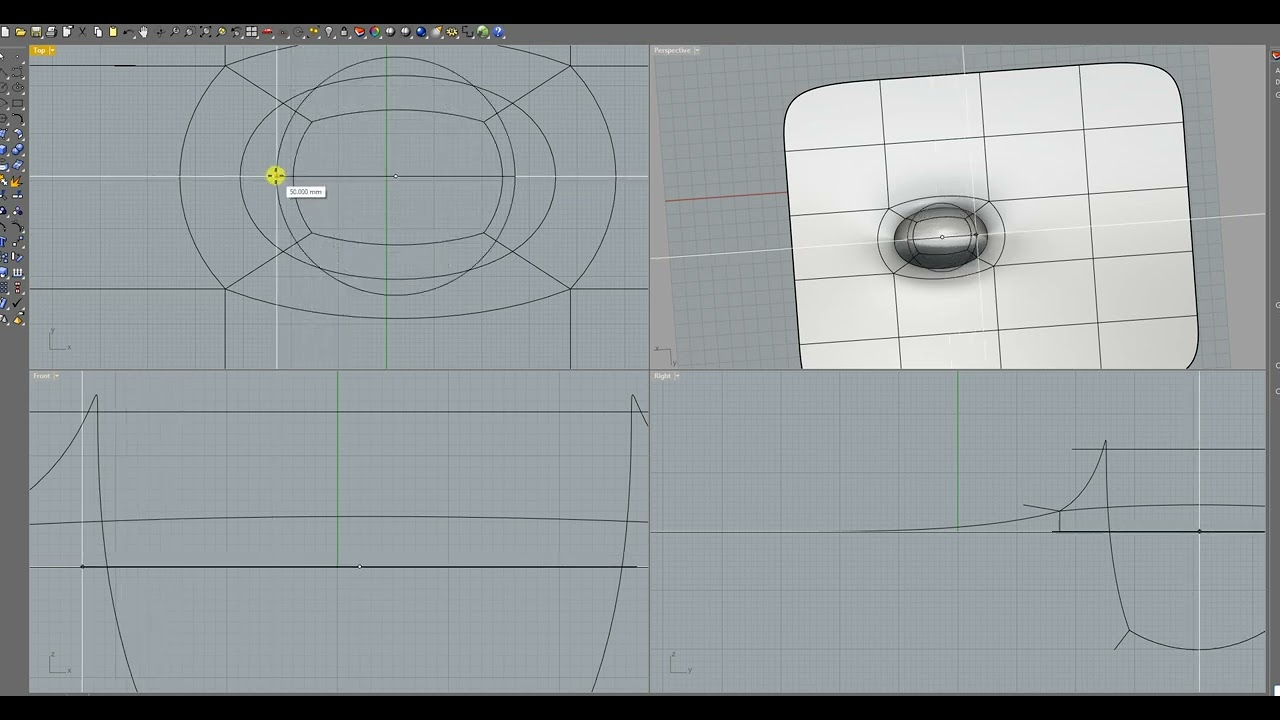The width and height of the screenshot is (1280, 720).
Task: Click the green globe icon
Action: click(x=482, y=32)
